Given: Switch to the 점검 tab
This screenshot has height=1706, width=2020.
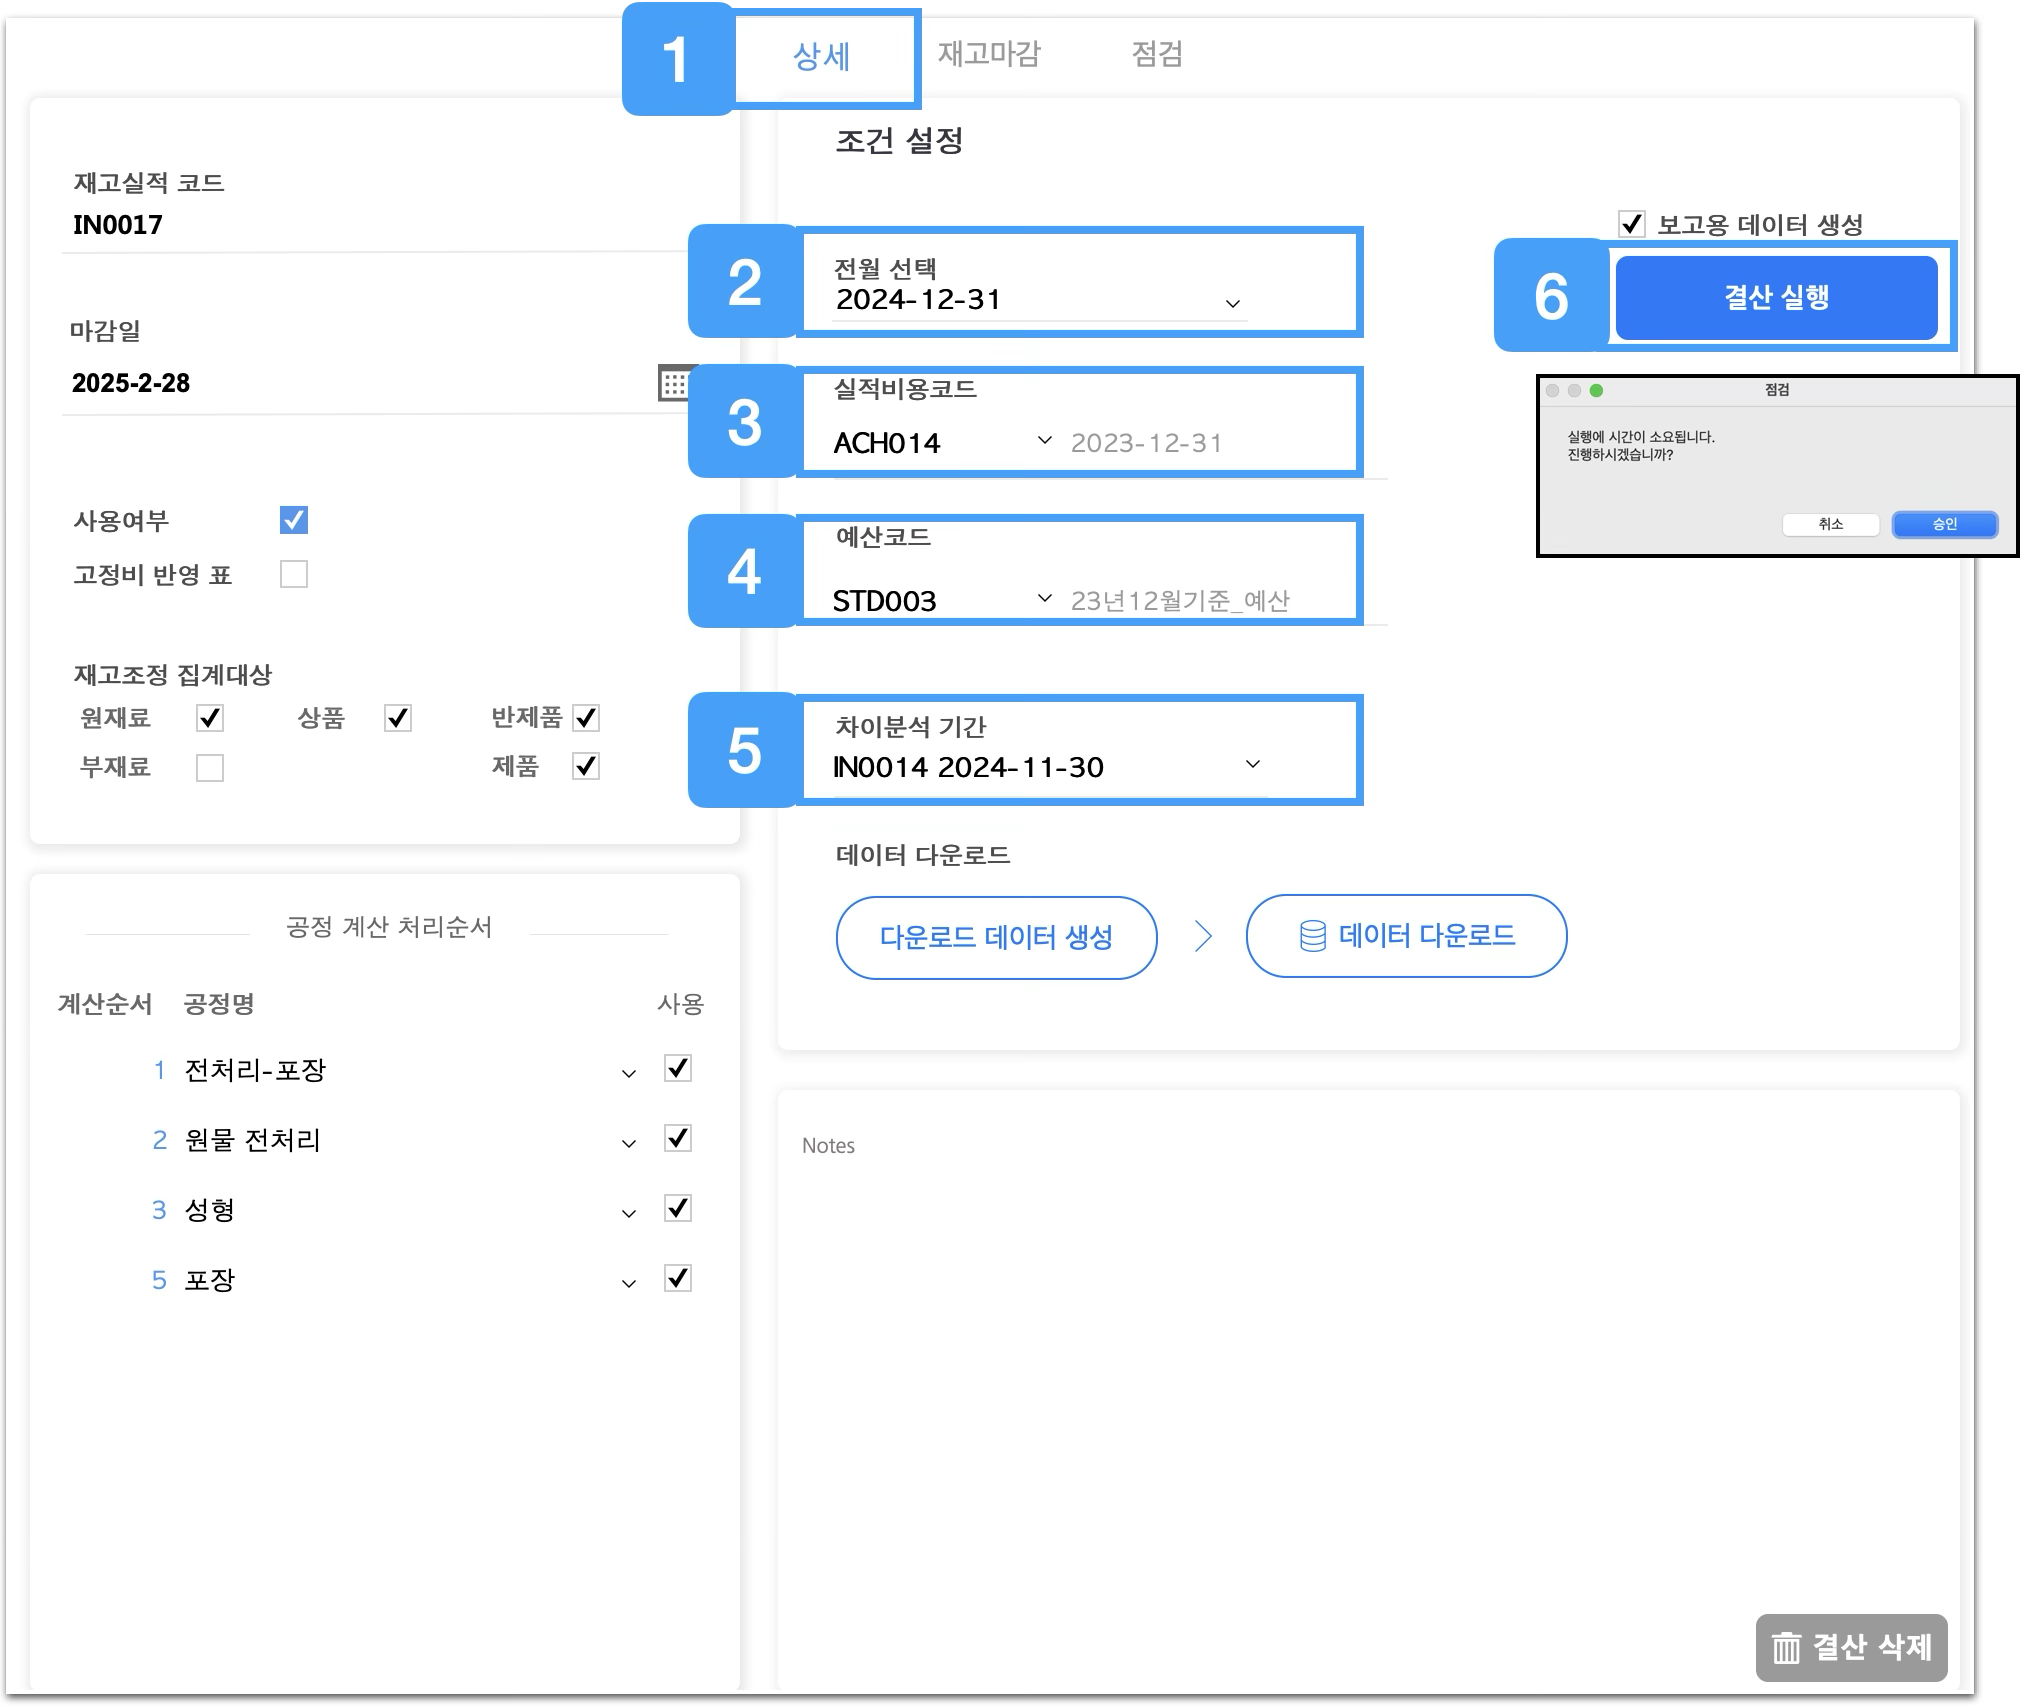Looking at the screenshot, I should 1157,54.
